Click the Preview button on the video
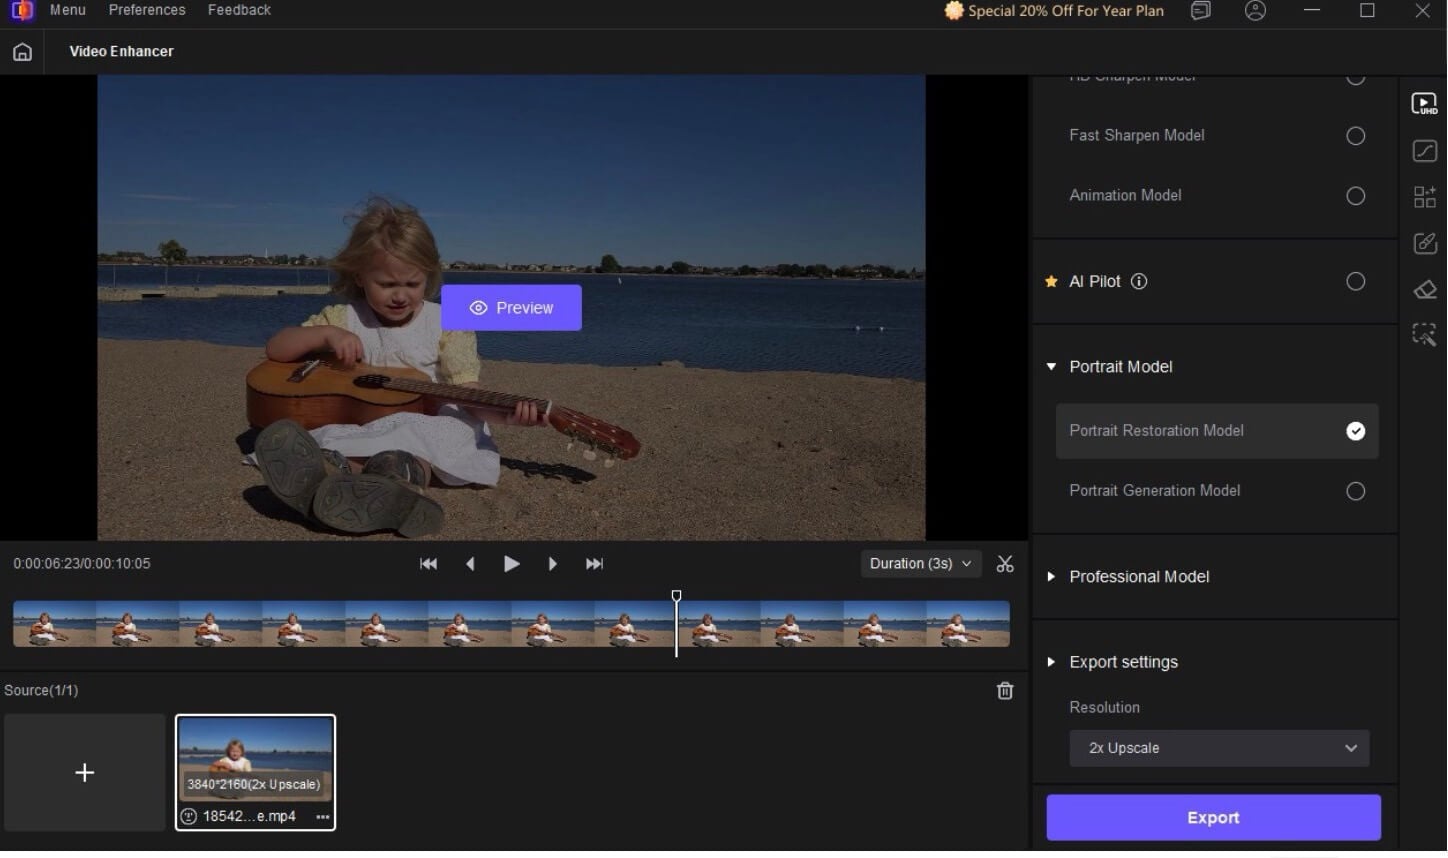Viewport: 1448px width, 858px height. (511, 308)
